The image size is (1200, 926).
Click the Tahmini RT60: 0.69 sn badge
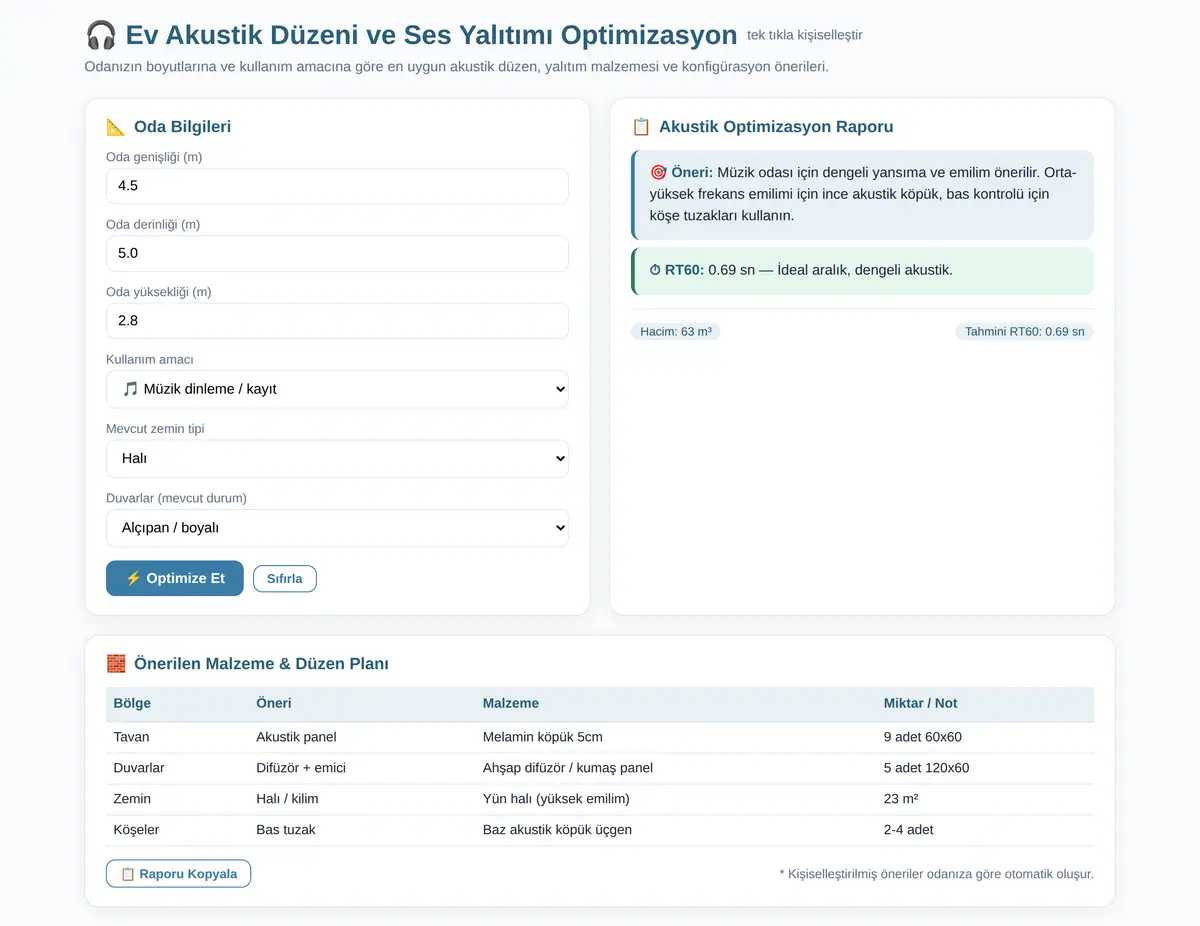tap(1025, 332)
